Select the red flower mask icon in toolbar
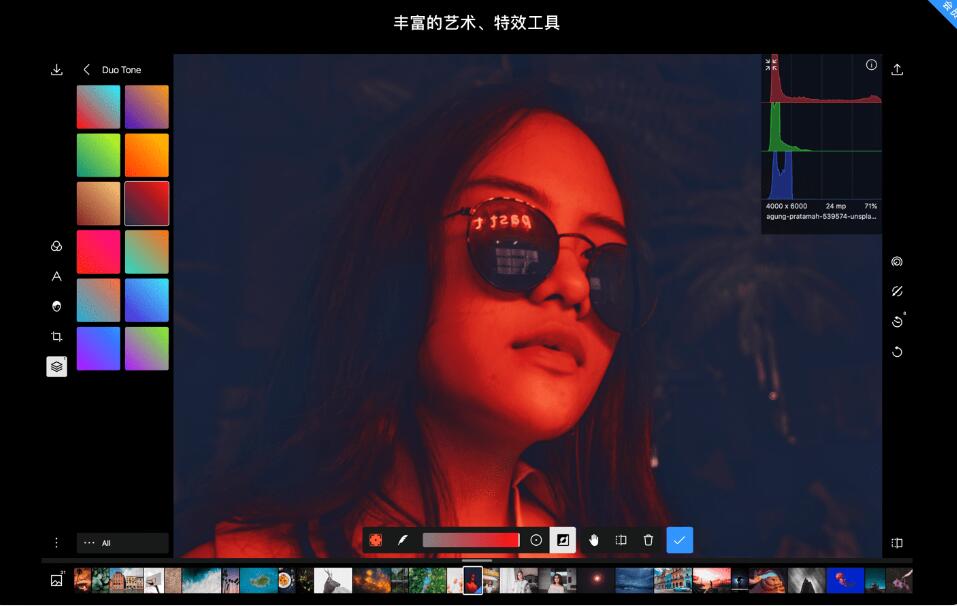Image resolution: width=957 pixels, height=606 pixels. click(375, 540)
